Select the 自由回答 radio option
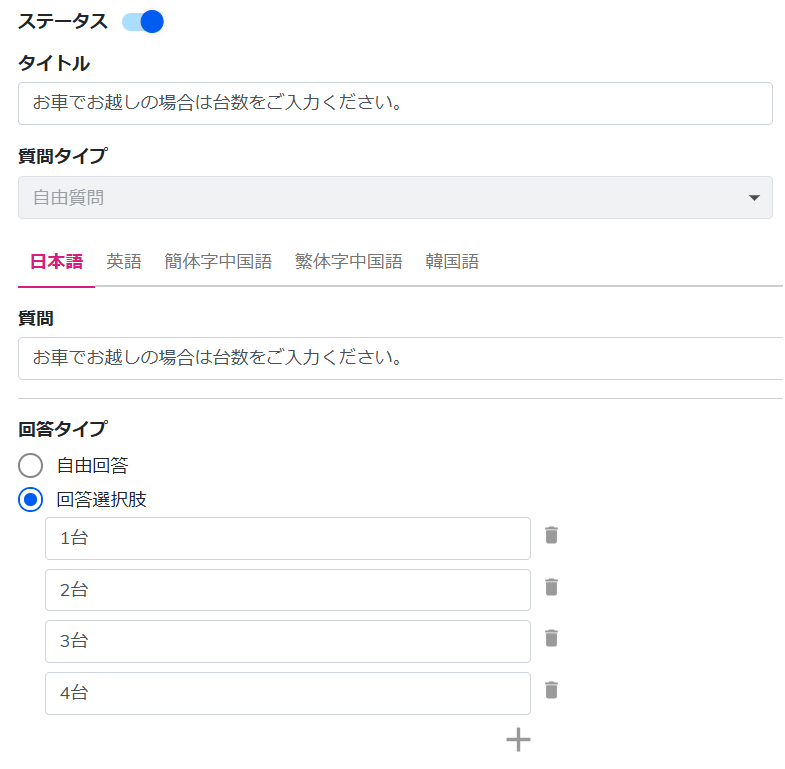Screen dimensions: 785x769 pyautogui.click(x=31, y=466)
